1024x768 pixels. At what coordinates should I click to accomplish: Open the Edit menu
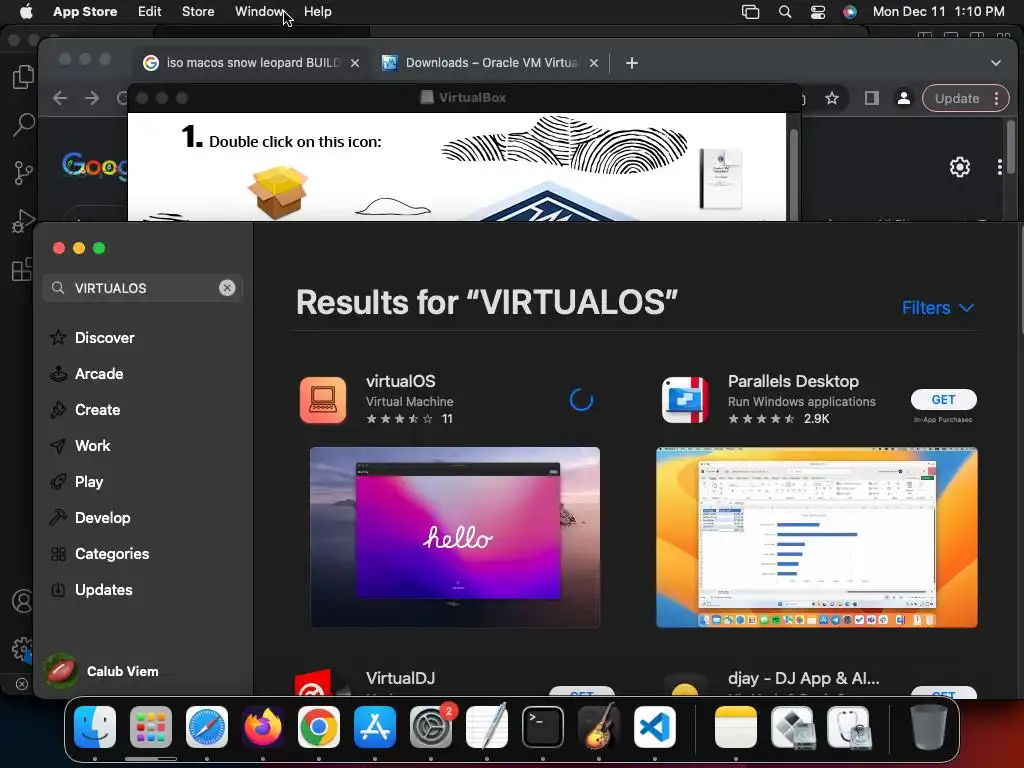[x=150, y=12]
